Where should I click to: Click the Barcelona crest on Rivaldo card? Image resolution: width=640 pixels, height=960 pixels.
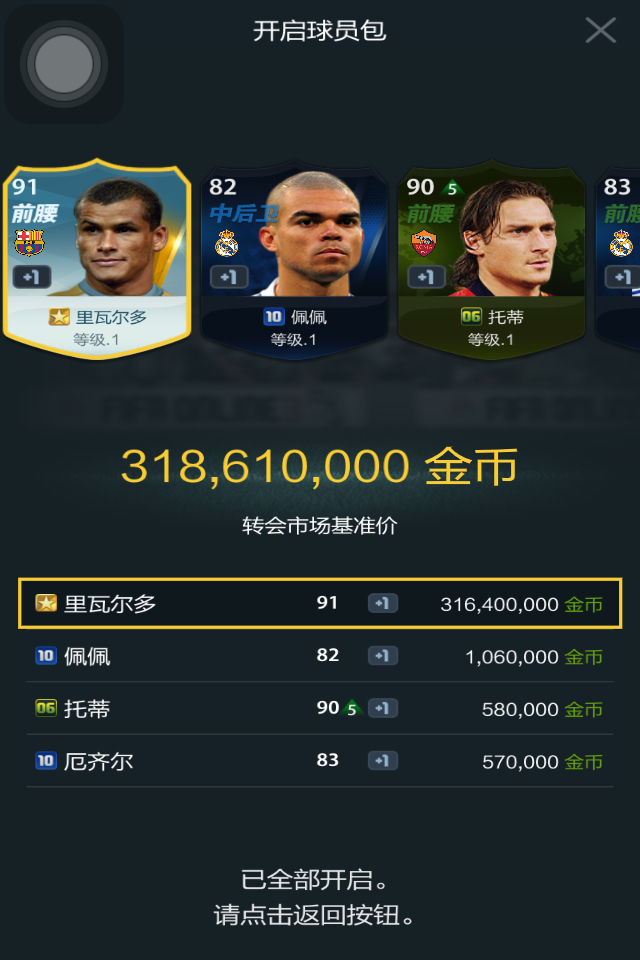(x=29, y=243)
